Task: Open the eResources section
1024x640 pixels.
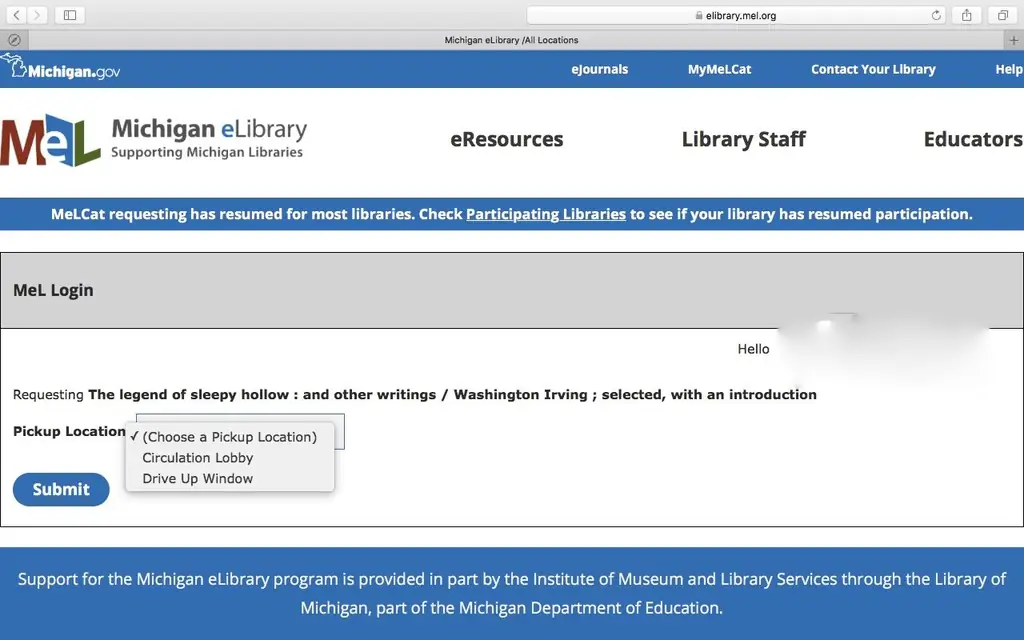Action: 507,139
